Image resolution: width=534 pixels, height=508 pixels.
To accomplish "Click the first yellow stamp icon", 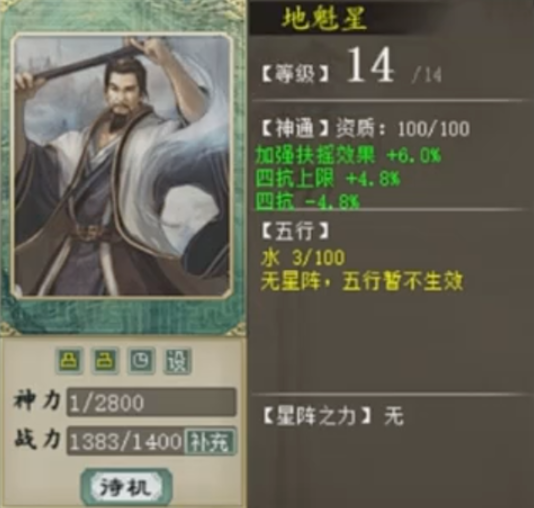I will (x=70, y=360).
